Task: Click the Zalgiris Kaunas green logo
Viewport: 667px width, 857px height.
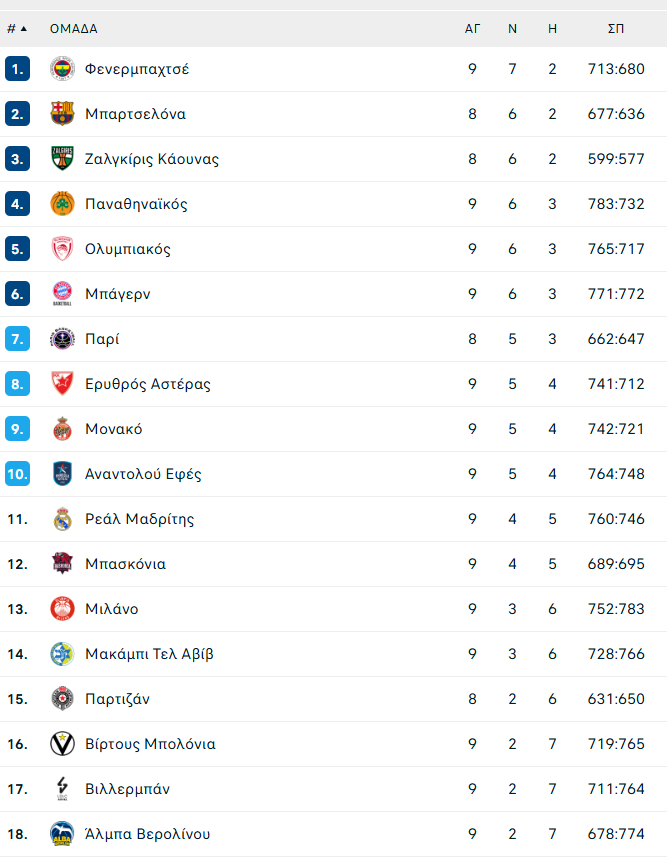Action: pos(62,159)
